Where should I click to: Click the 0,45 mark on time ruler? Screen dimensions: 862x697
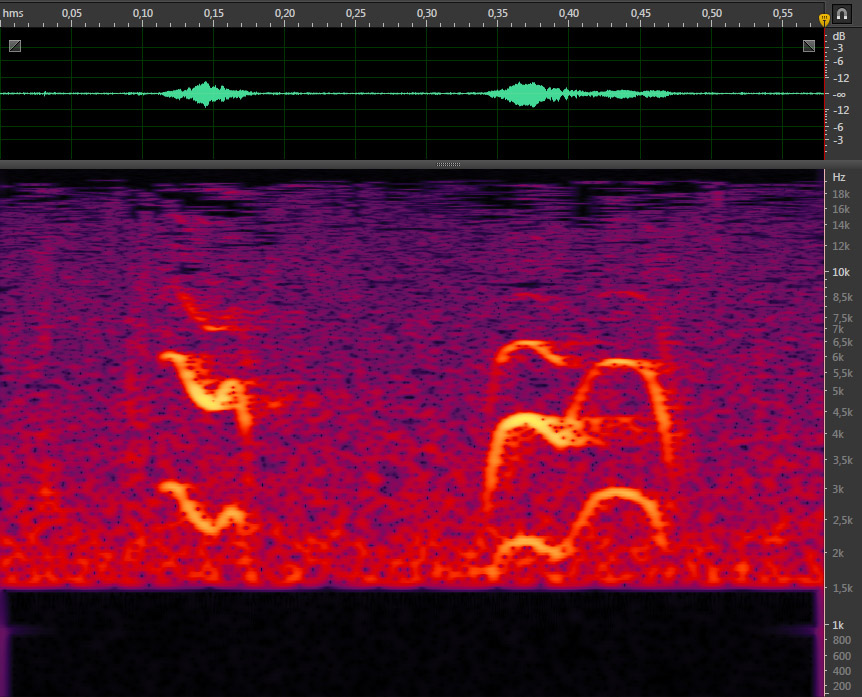coord(640,13)
